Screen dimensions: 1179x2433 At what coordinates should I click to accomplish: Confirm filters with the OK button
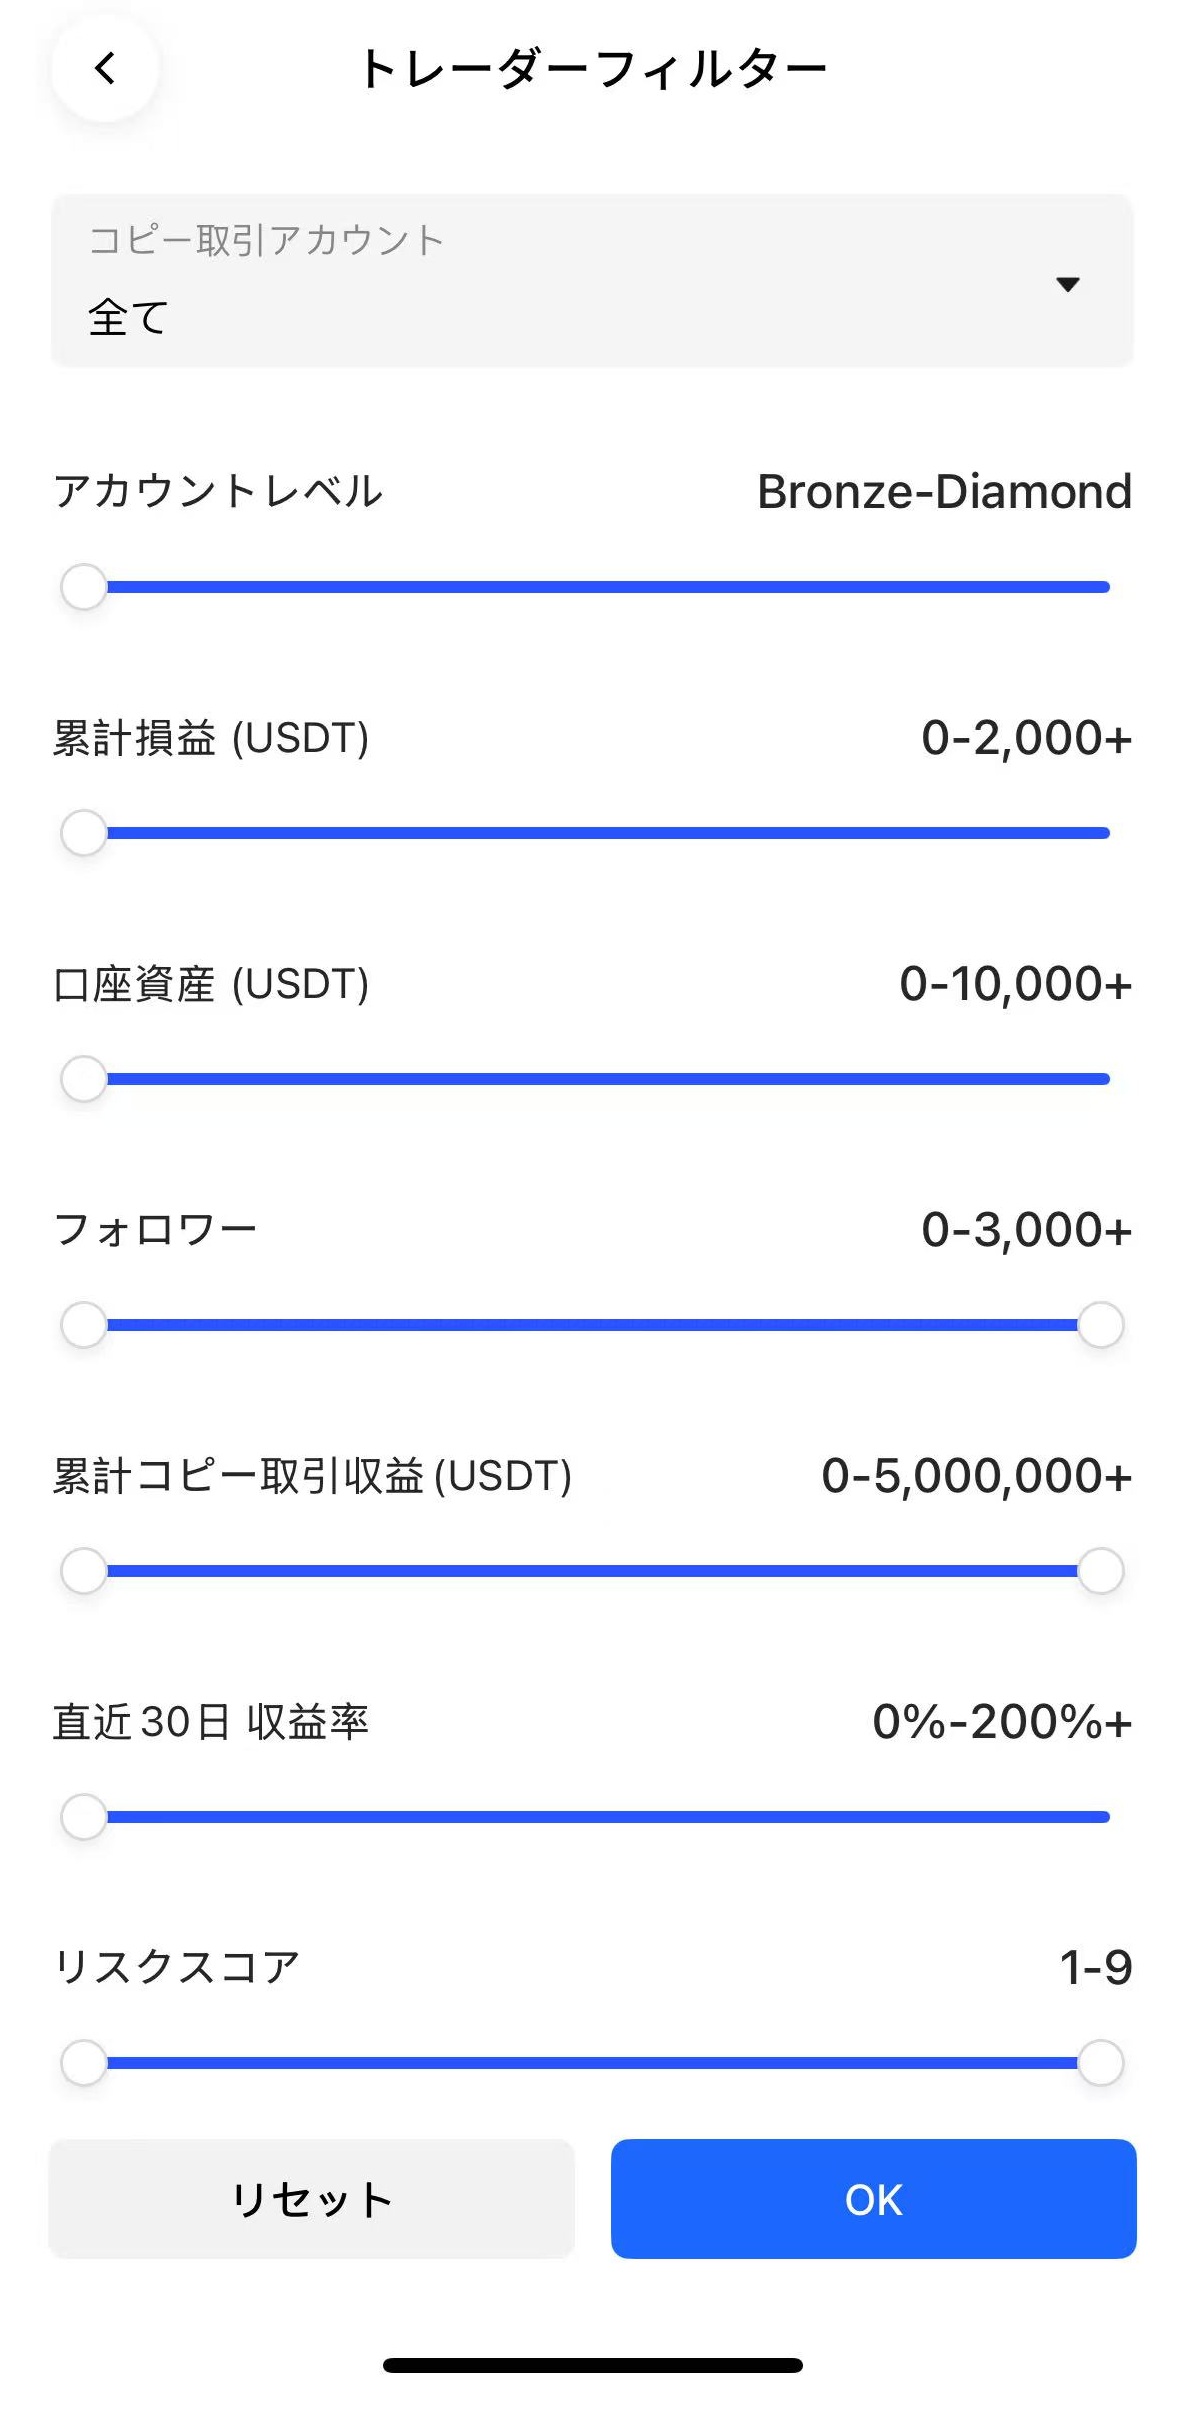tap(873, 2199)
